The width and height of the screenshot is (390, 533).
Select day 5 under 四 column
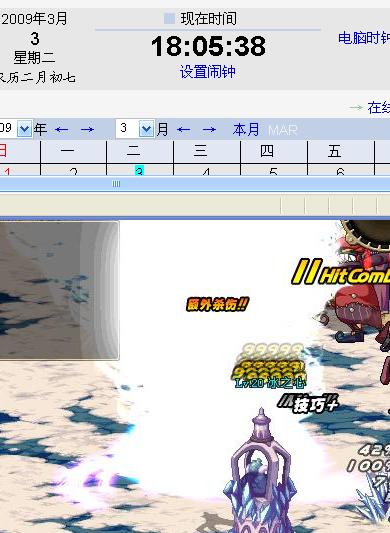273,171
